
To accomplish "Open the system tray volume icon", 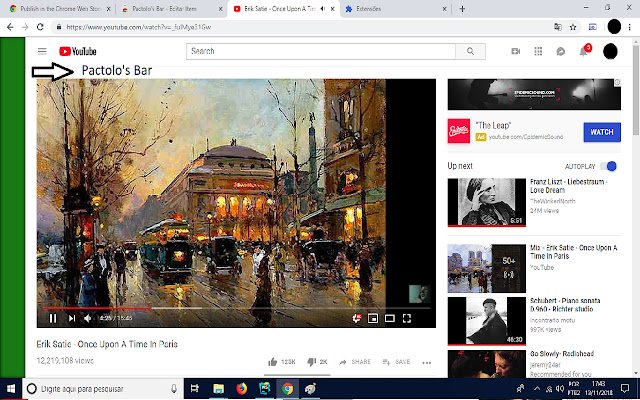I will (560, 389).
